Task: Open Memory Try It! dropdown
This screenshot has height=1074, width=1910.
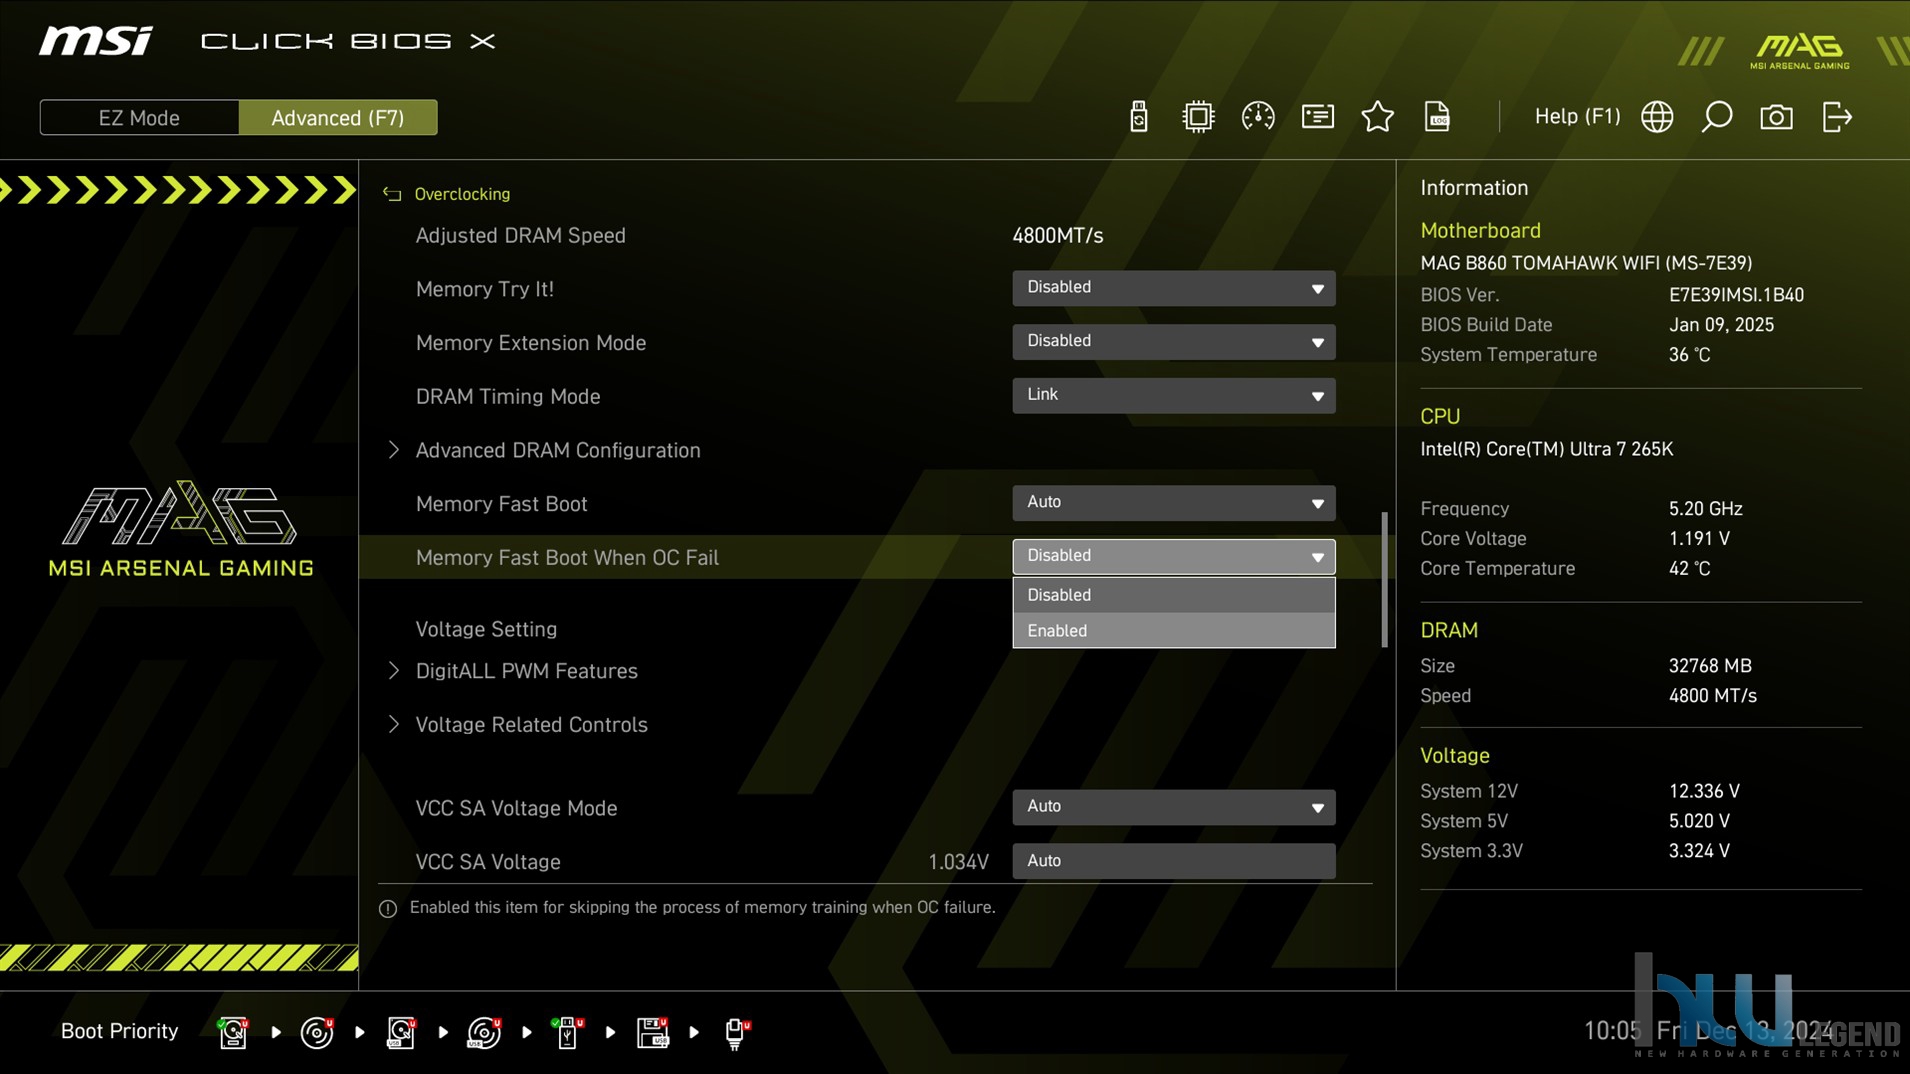Action: point(1173,288)
